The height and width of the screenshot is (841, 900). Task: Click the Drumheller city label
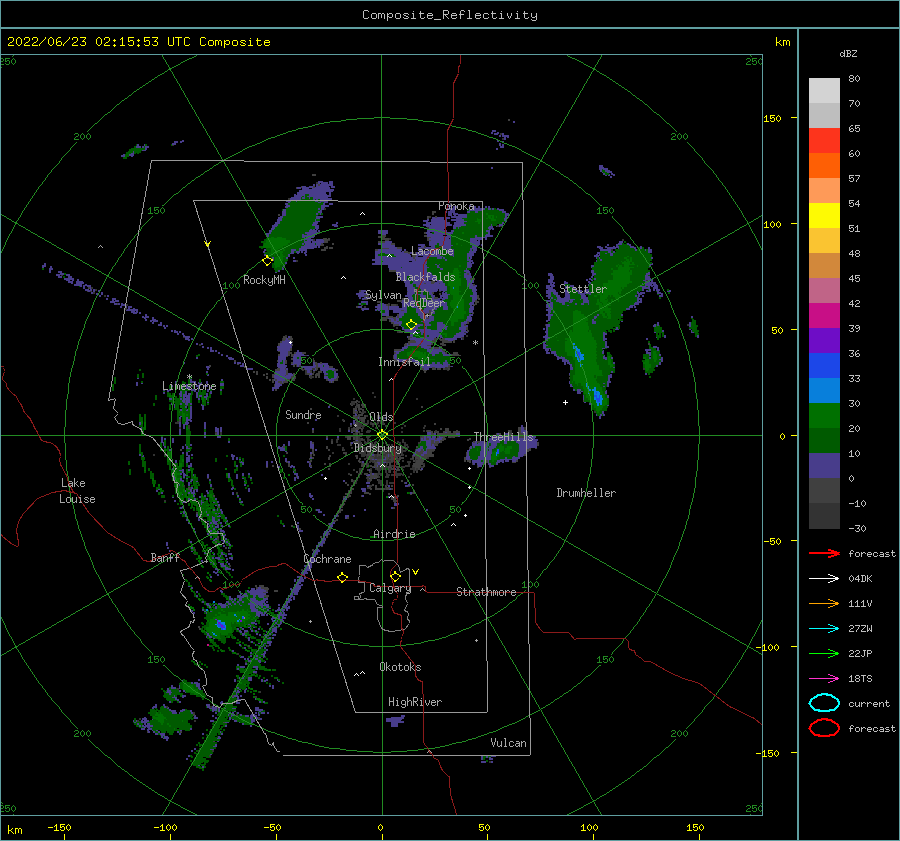click(x=586, y=493)
